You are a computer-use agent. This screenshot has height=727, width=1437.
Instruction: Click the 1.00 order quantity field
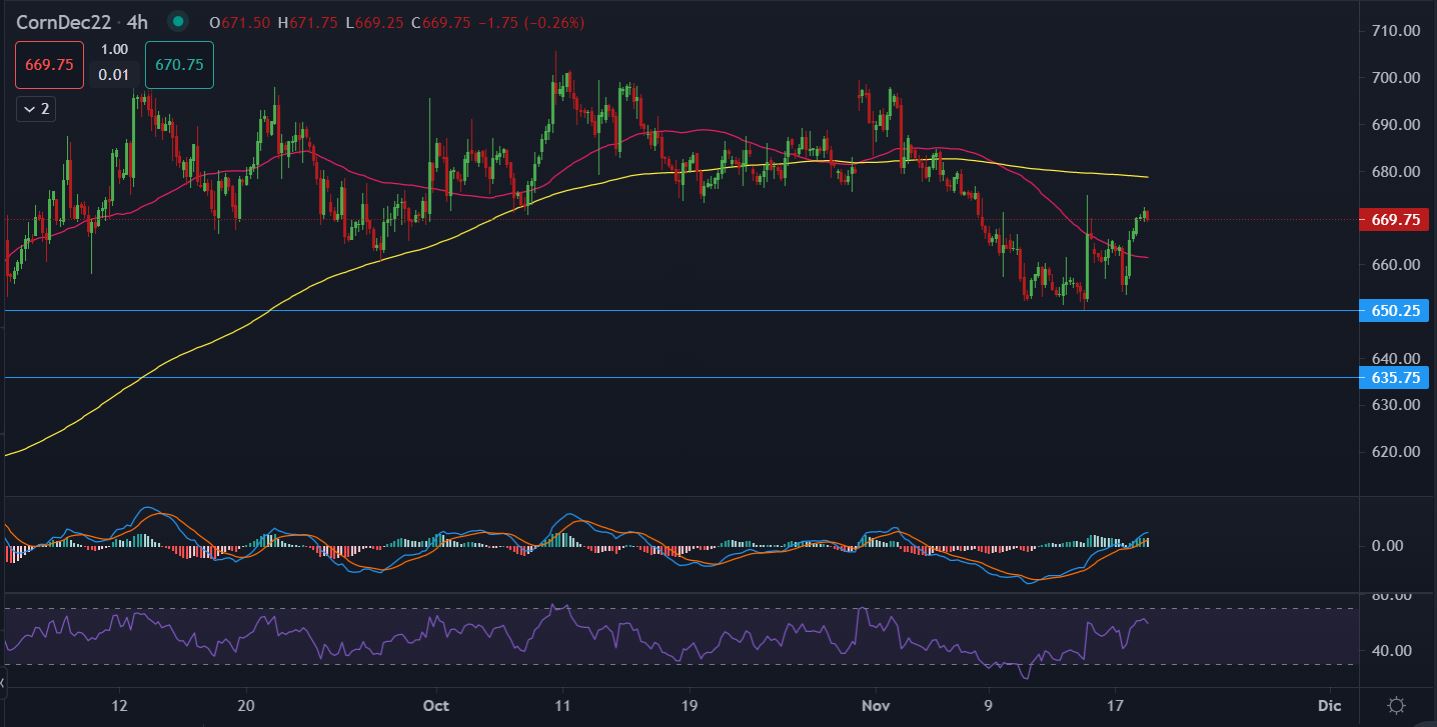click(114, 49)
